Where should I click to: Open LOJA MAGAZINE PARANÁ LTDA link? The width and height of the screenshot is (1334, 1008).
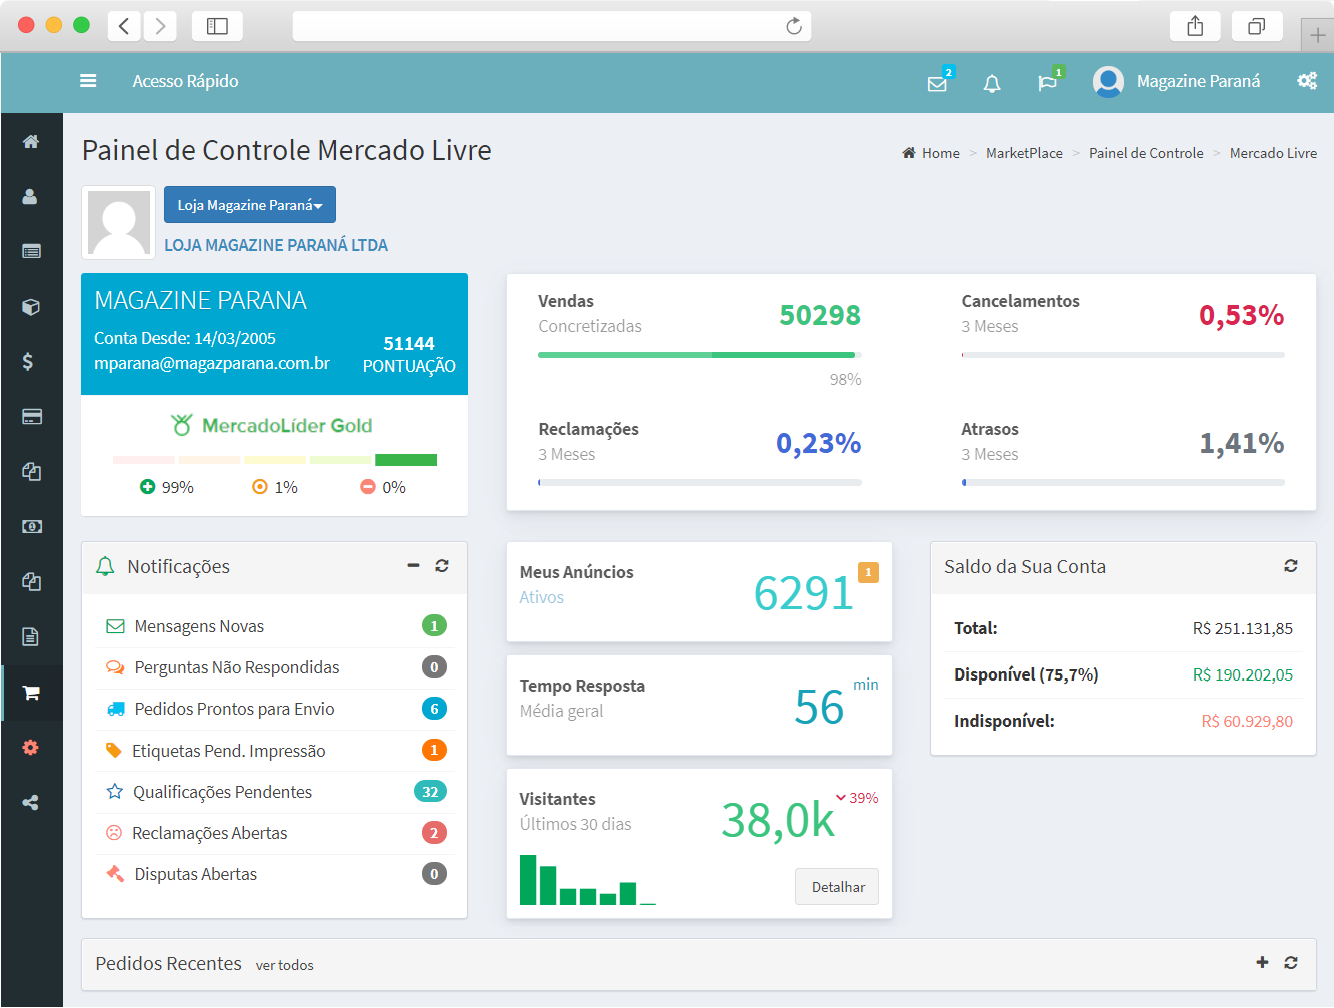(276, 245)
